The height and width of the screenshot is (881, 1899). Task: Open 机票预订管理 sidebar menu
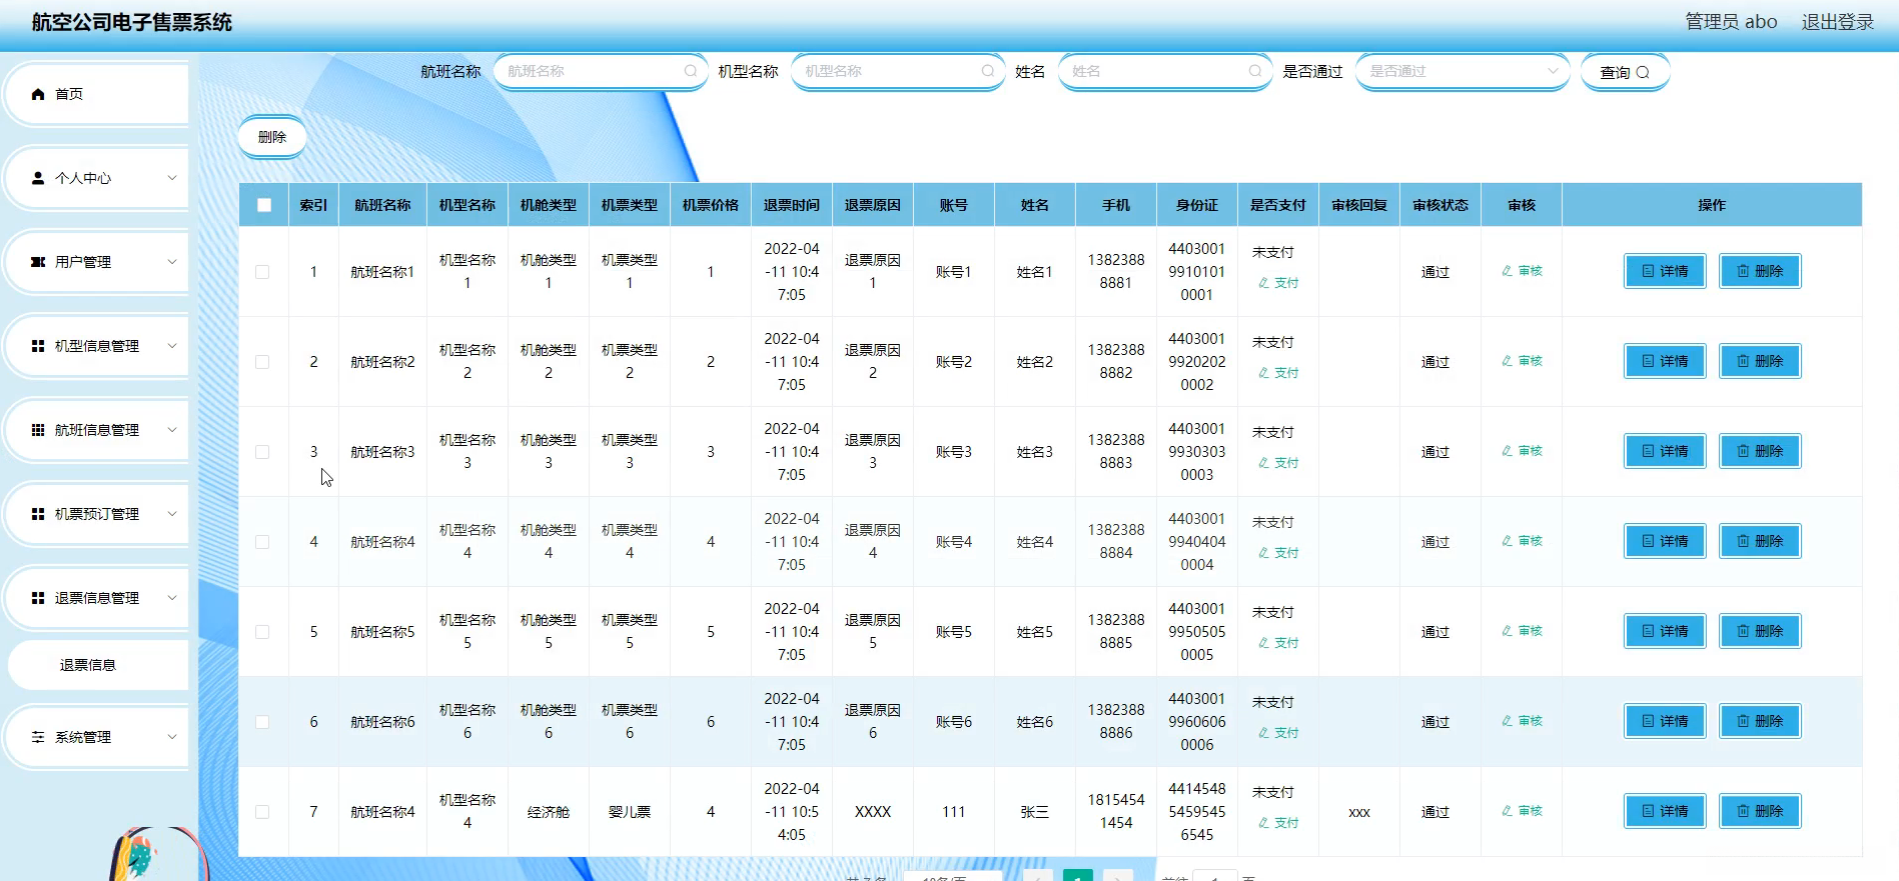point(97,514)
